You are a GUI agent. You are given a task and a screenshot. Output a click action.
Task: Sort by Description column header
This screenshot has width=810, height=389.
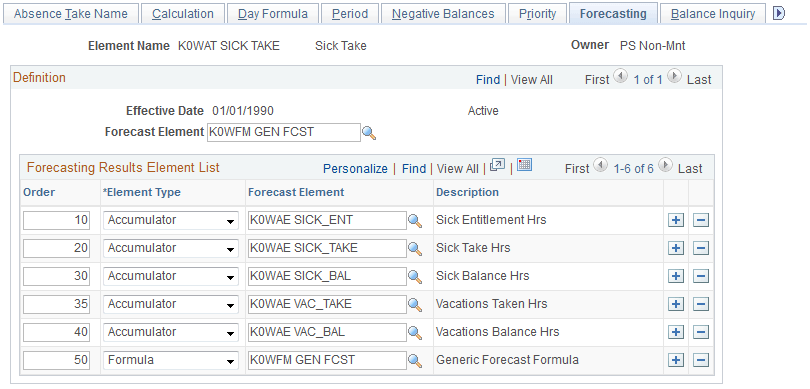[x=468, y=193]
